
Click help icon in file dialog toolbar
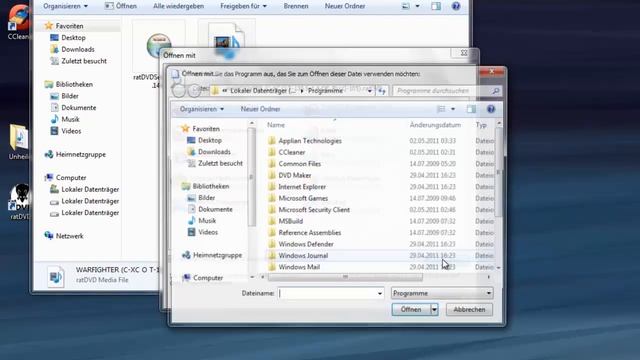[x=491, y=109]
